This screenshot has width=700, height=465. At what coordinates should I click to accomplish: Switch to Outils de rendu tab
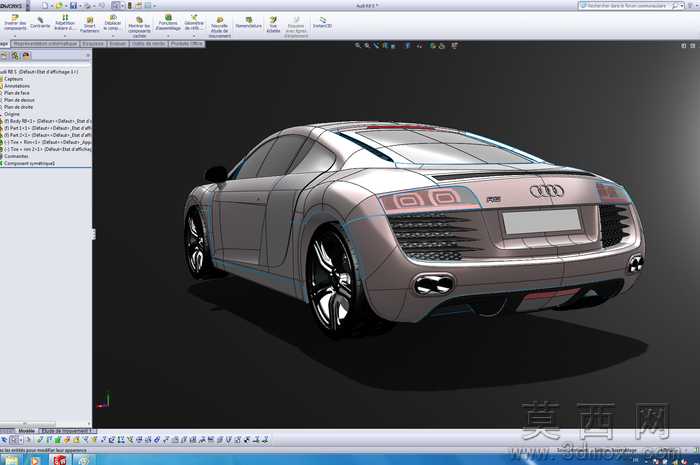click(149, 44)
